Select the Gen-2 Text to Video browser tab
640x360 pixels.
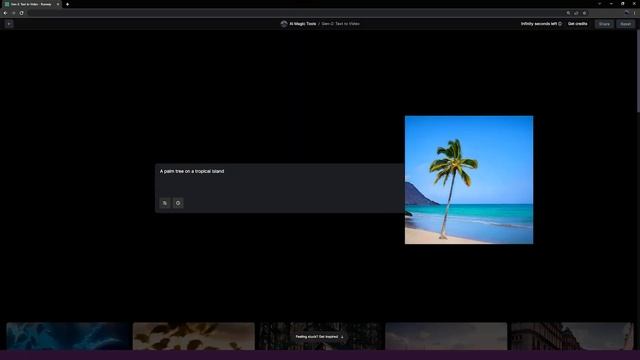tap(31, 4)
